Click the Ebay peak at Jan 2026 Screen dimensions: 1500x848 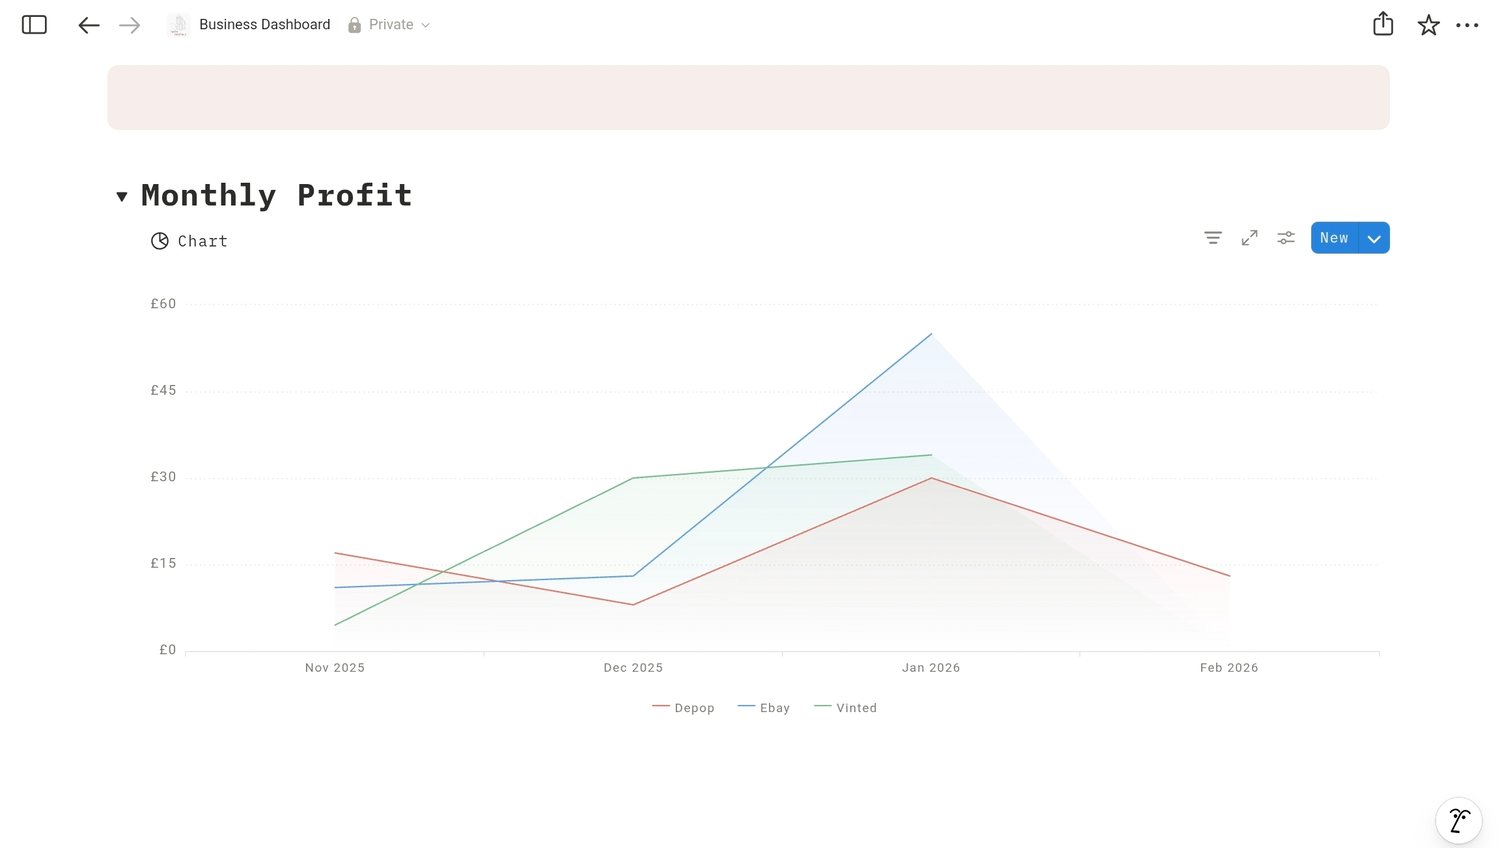(931, 334)
